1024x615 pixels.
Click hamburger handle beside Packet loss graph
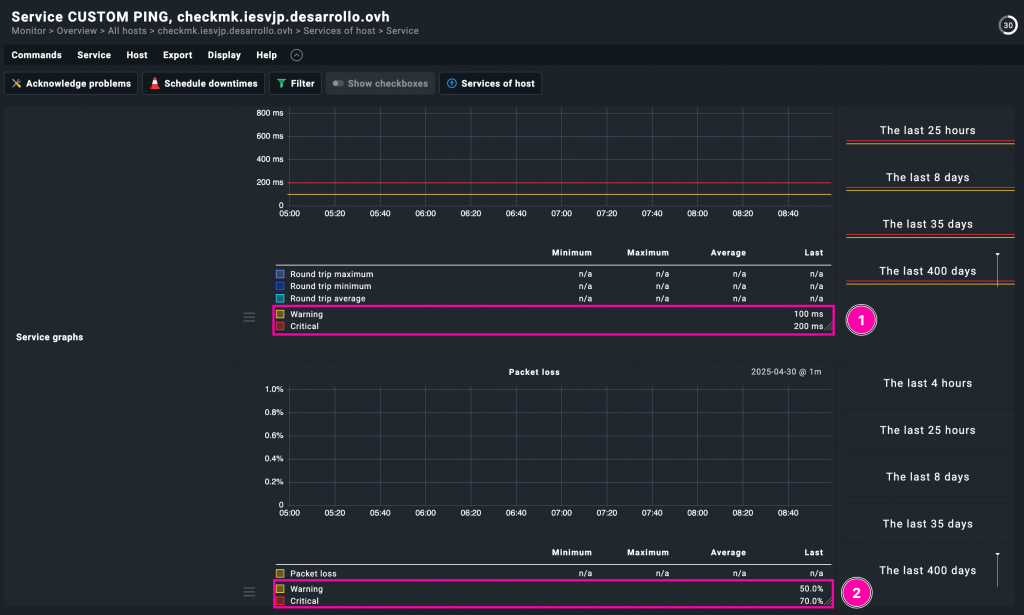(249, 592)
